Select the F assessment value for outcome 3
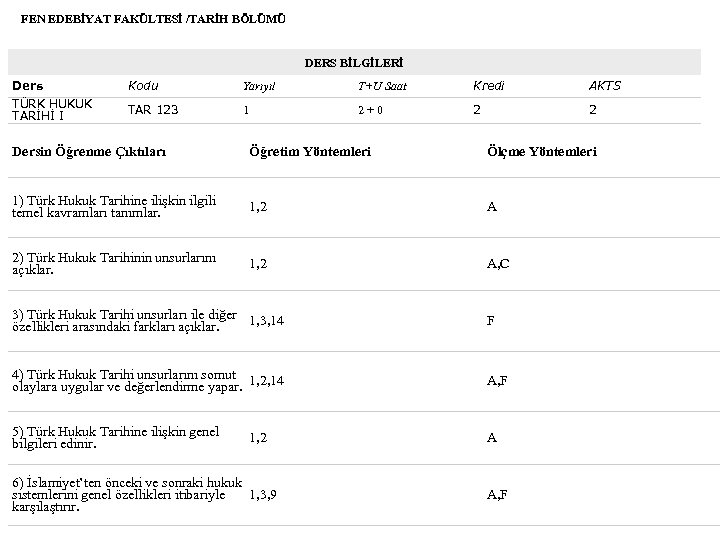Viewport: 720px width, 540px height. (490, 321)
